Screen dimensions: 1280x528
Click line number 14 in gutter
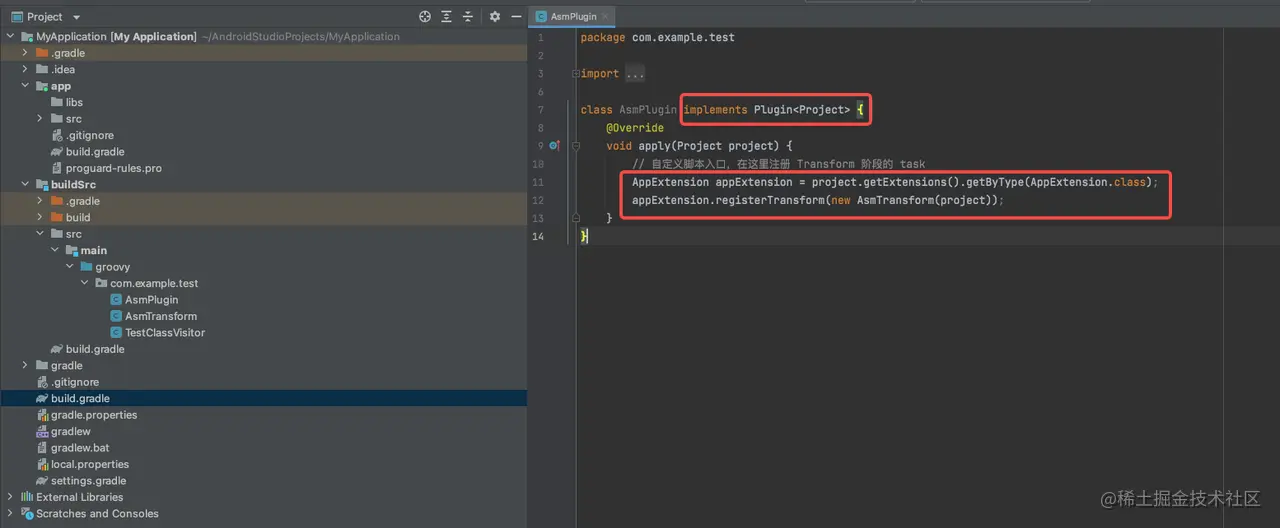point(538,236)
